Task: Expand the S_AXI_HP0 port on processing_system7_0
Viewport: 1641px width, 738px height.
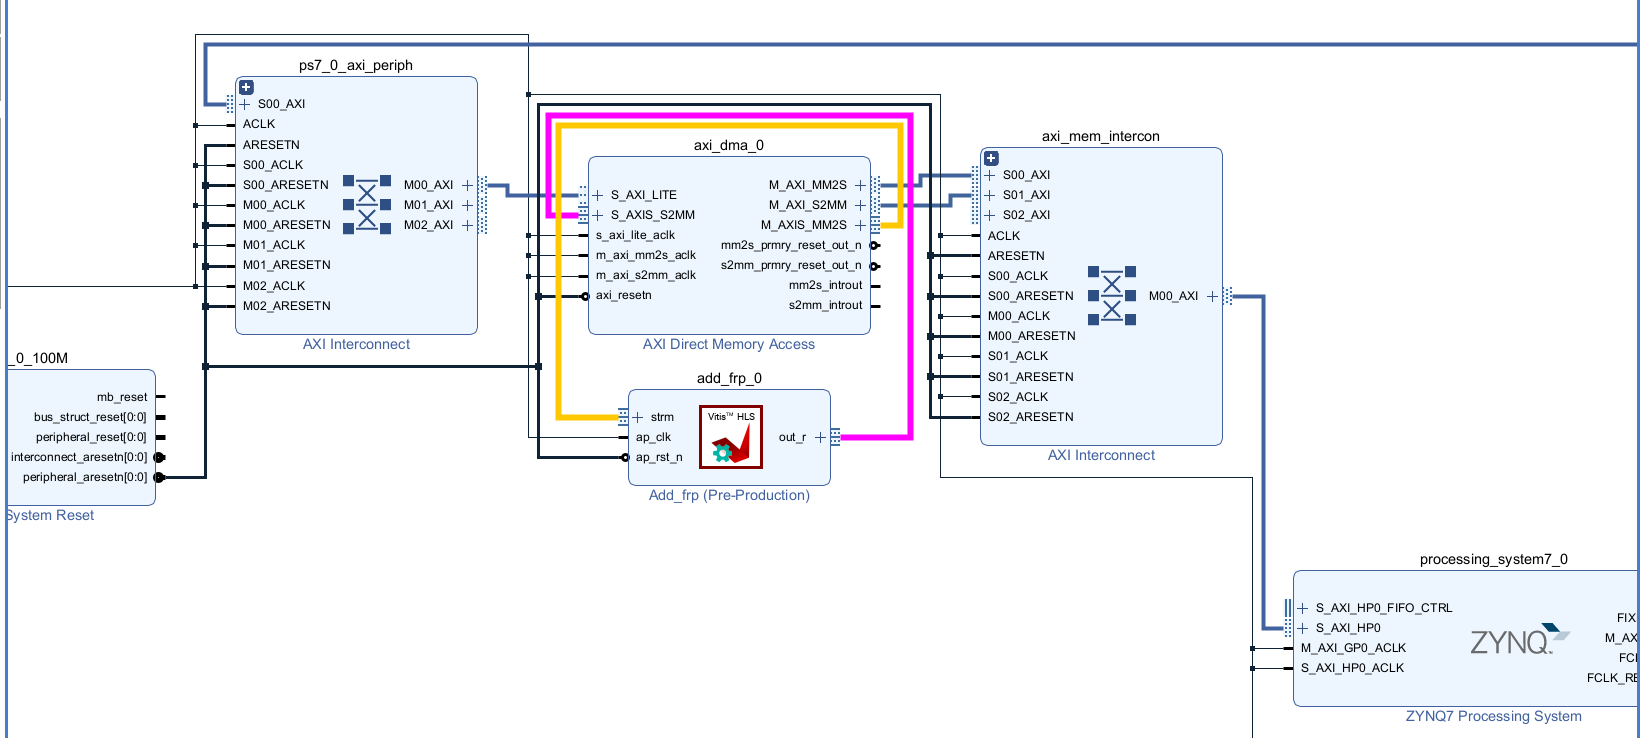Action: [x=1303, y=628]
